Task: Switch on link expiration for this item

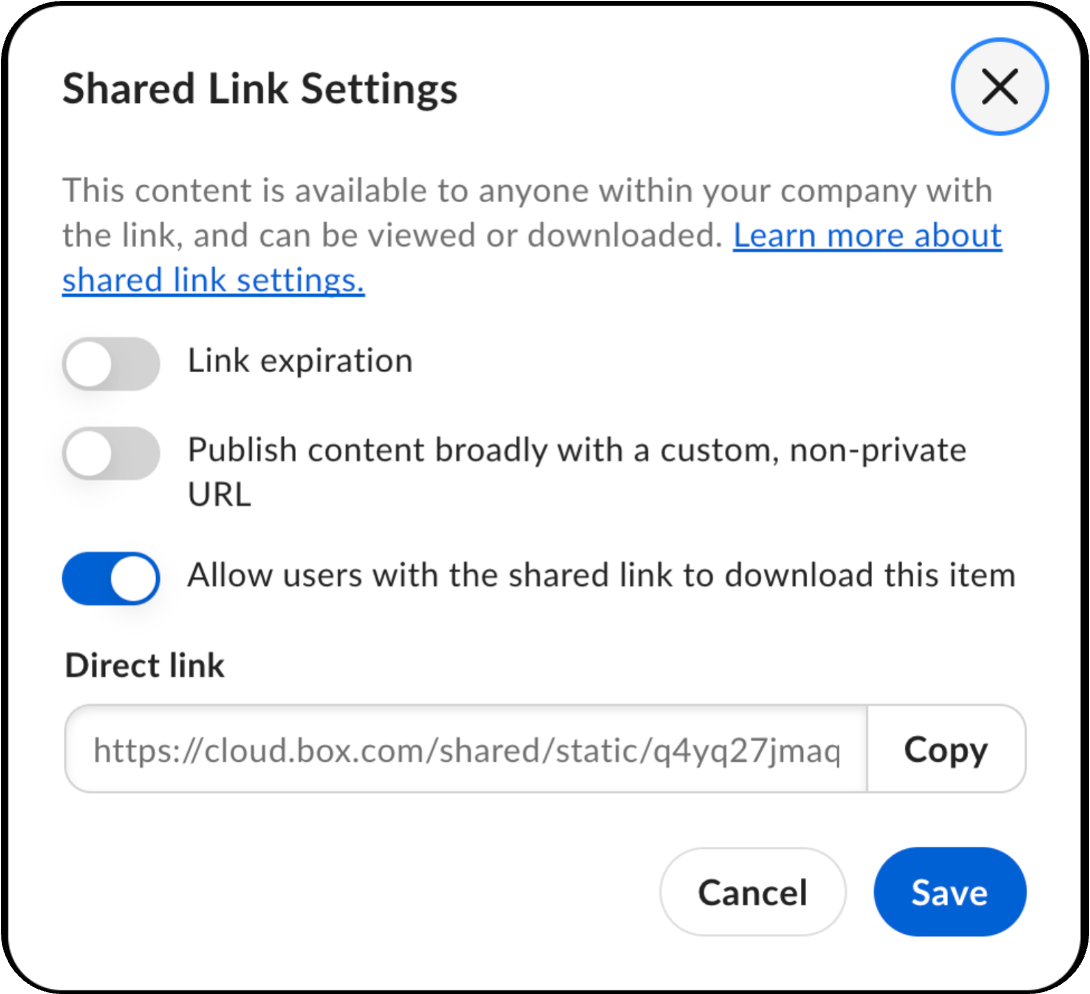Action: 110,363
